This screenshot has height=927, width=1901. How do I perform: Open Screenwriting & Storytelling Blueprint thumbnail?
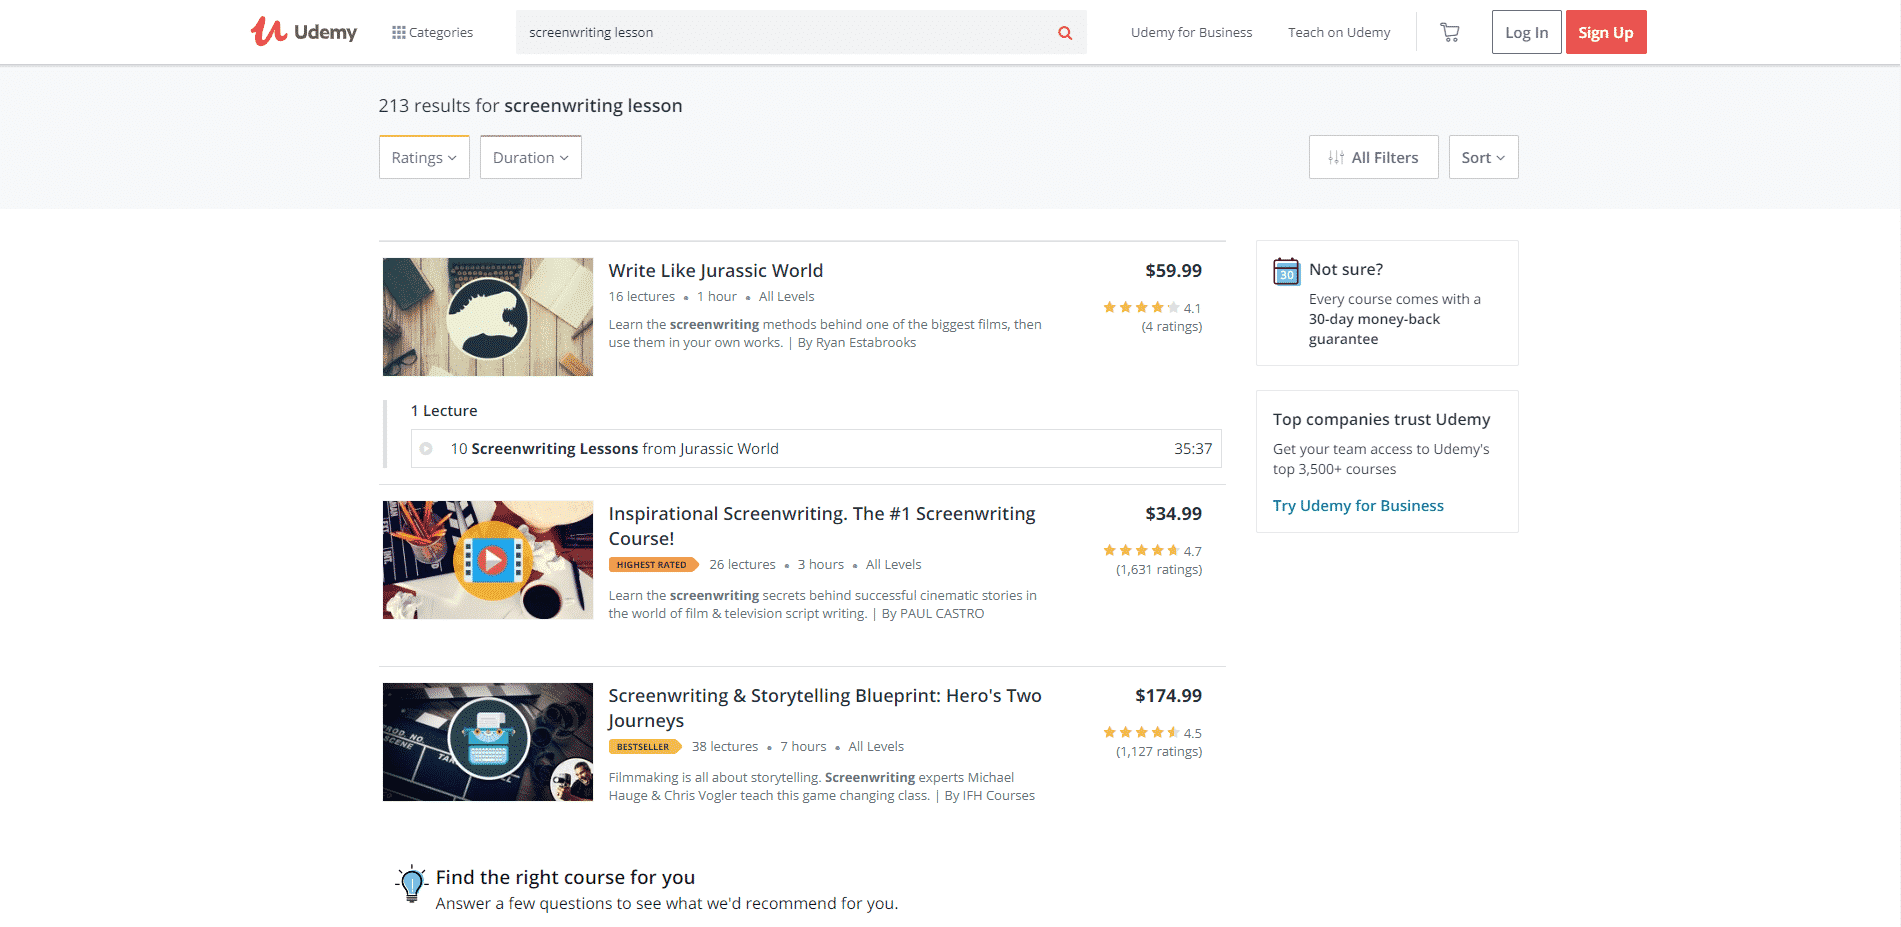(488, 742)
